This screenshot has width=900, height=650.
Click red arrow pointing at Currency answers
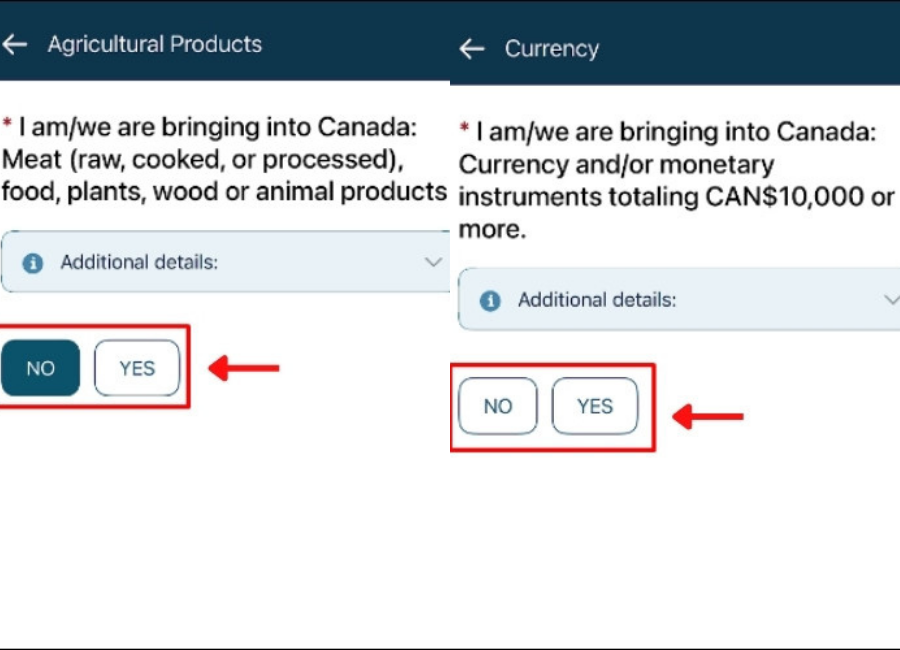(x=707, y=415)
